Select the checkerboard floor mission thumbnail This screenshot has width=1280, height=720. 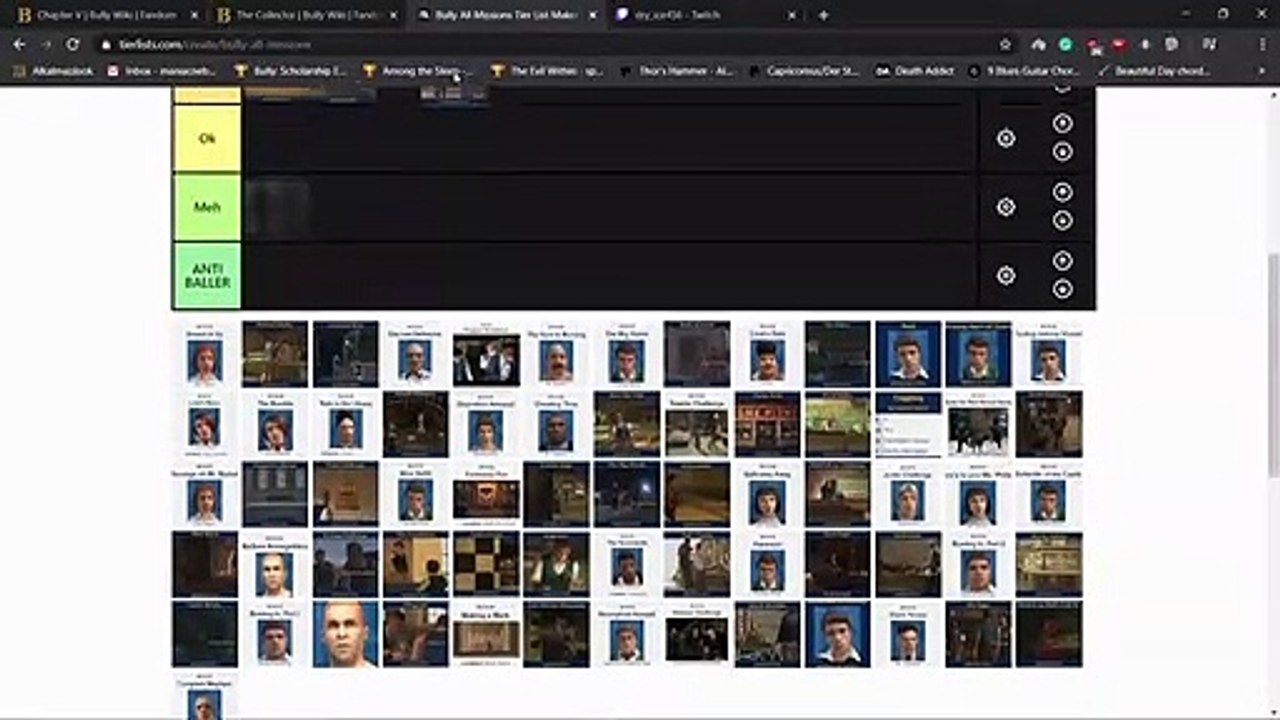tap(486, 564)
